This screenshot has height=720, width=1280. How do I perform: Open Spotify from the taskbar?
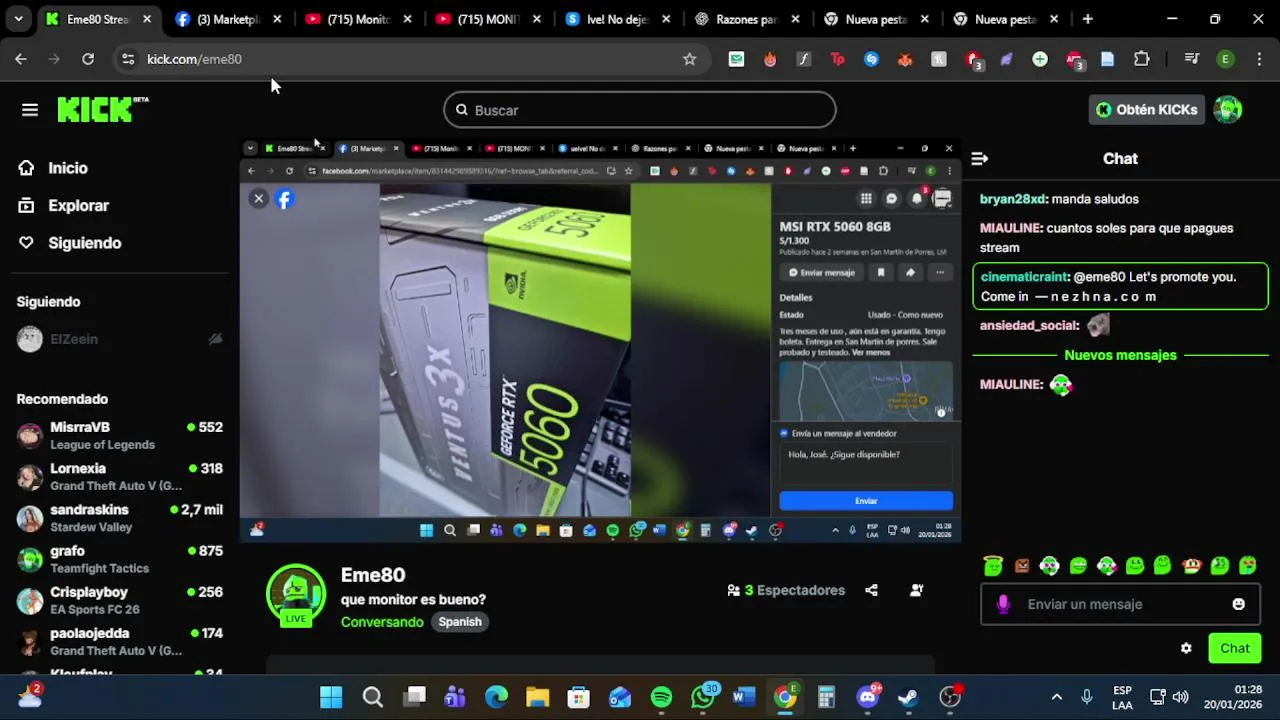[661, 696]
